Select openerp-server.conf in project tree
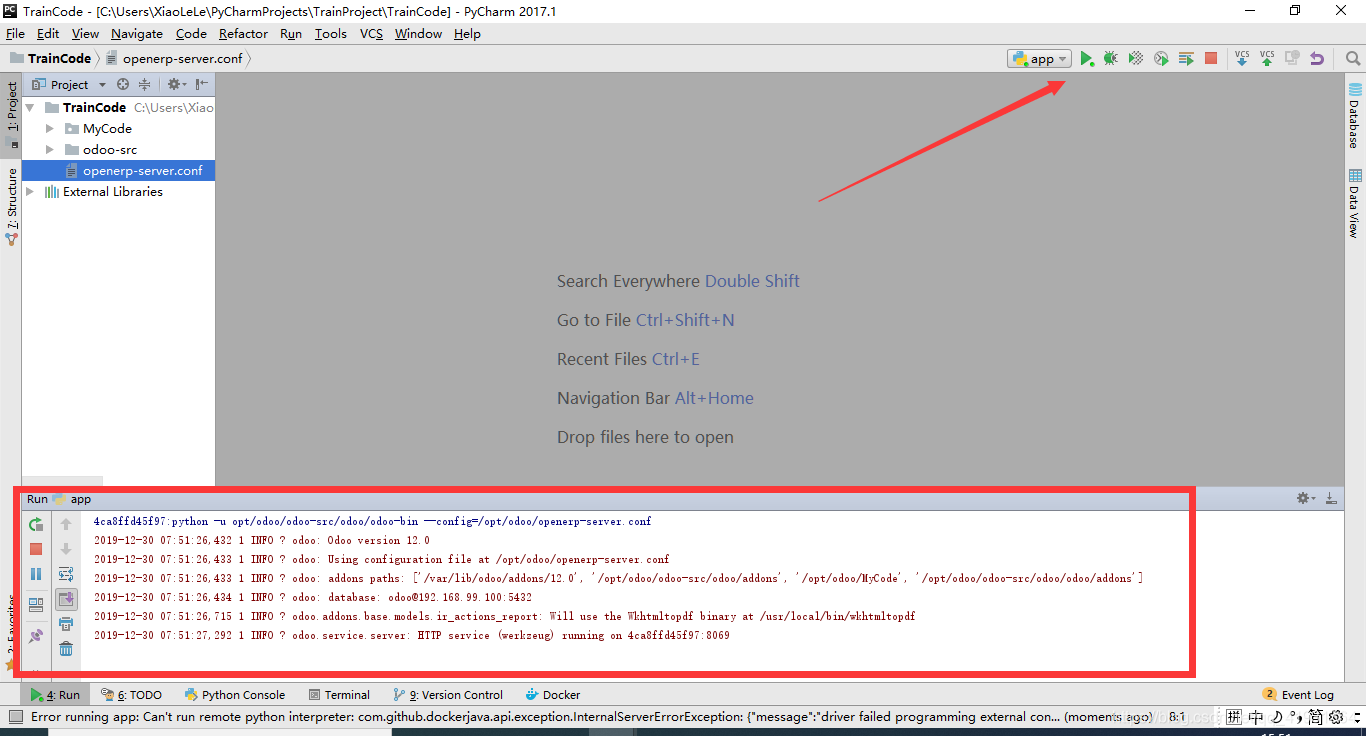The height and width of the screenshot is (736, 1366). (x=142, y=171)
